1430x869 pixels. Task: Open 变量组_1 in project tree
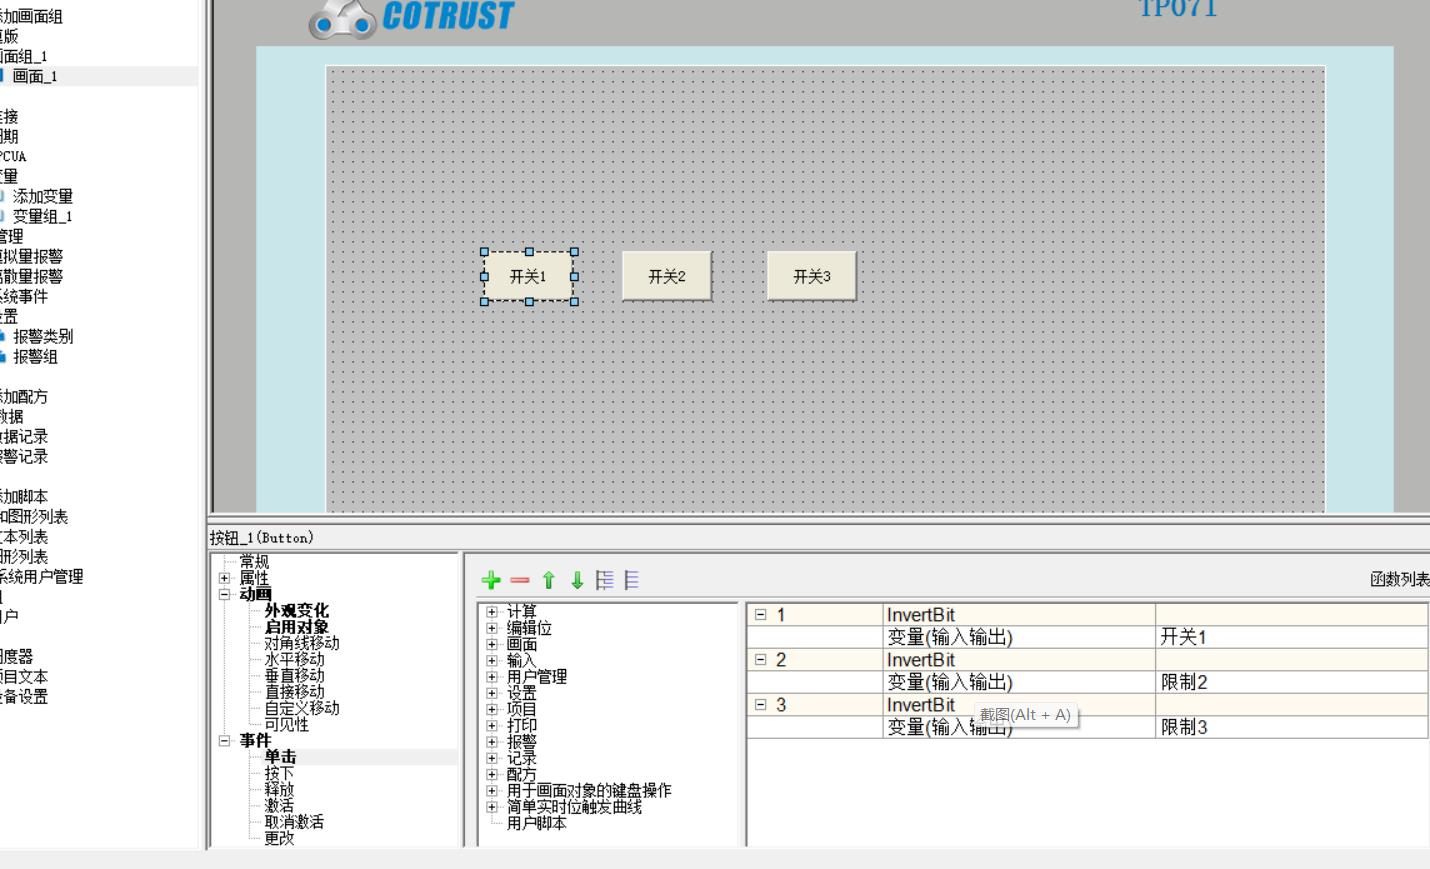42,216
